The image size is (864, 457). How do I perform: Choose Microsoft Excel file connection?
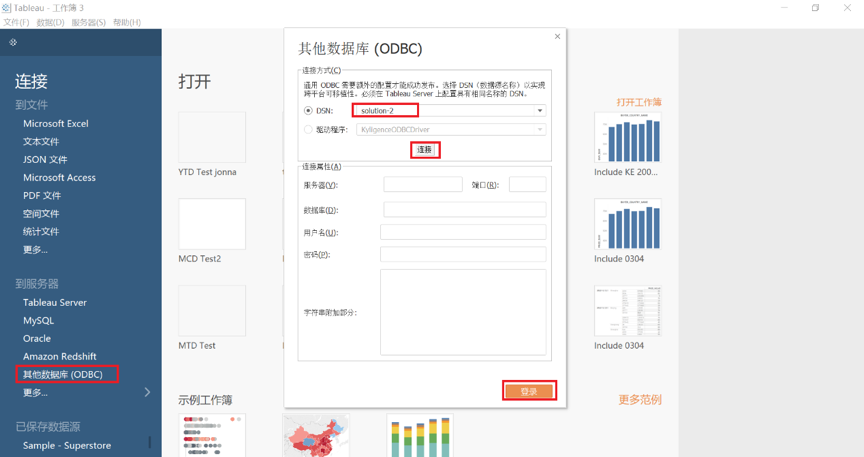[x=56, y=124]
